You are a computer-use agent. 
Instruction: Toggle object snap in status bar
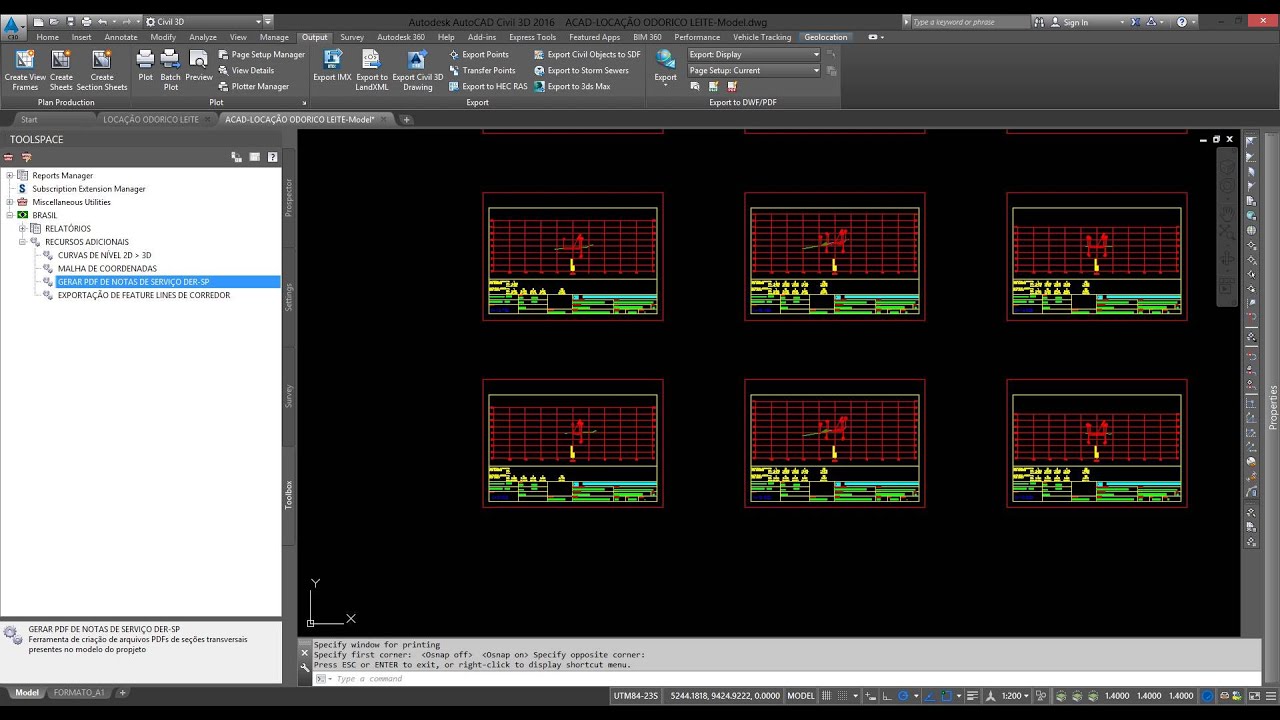point(946,696)
